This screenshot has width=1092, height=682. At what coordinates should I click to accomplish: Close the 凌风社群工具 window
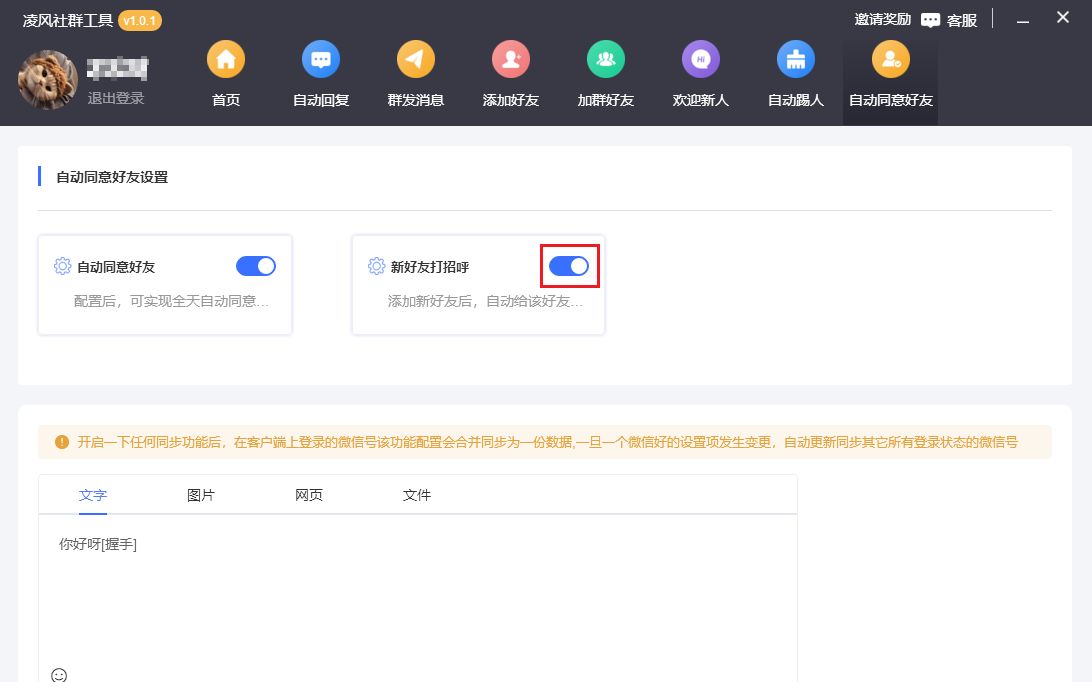pos(1063,17)
